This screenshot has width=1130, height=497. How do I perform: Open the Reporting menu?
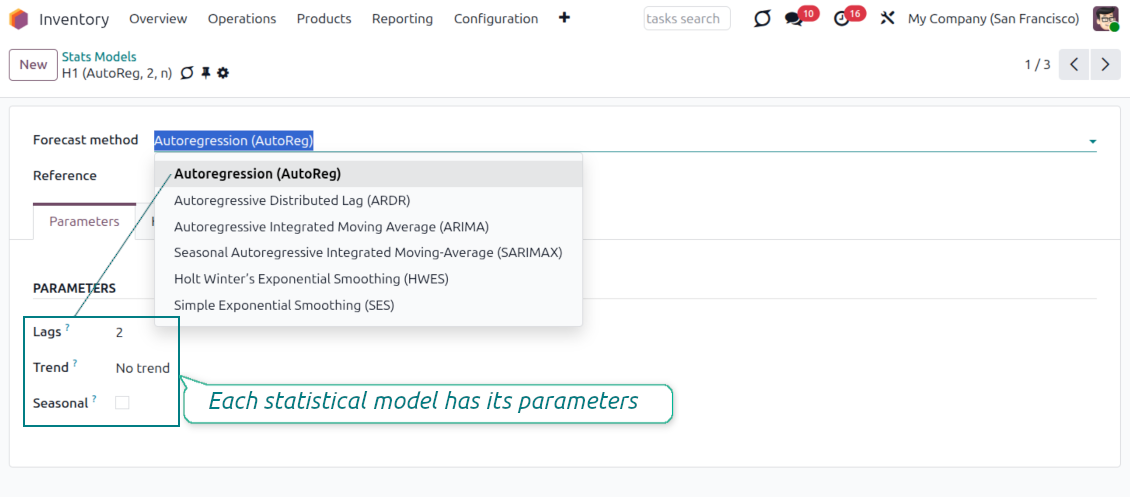403,19
